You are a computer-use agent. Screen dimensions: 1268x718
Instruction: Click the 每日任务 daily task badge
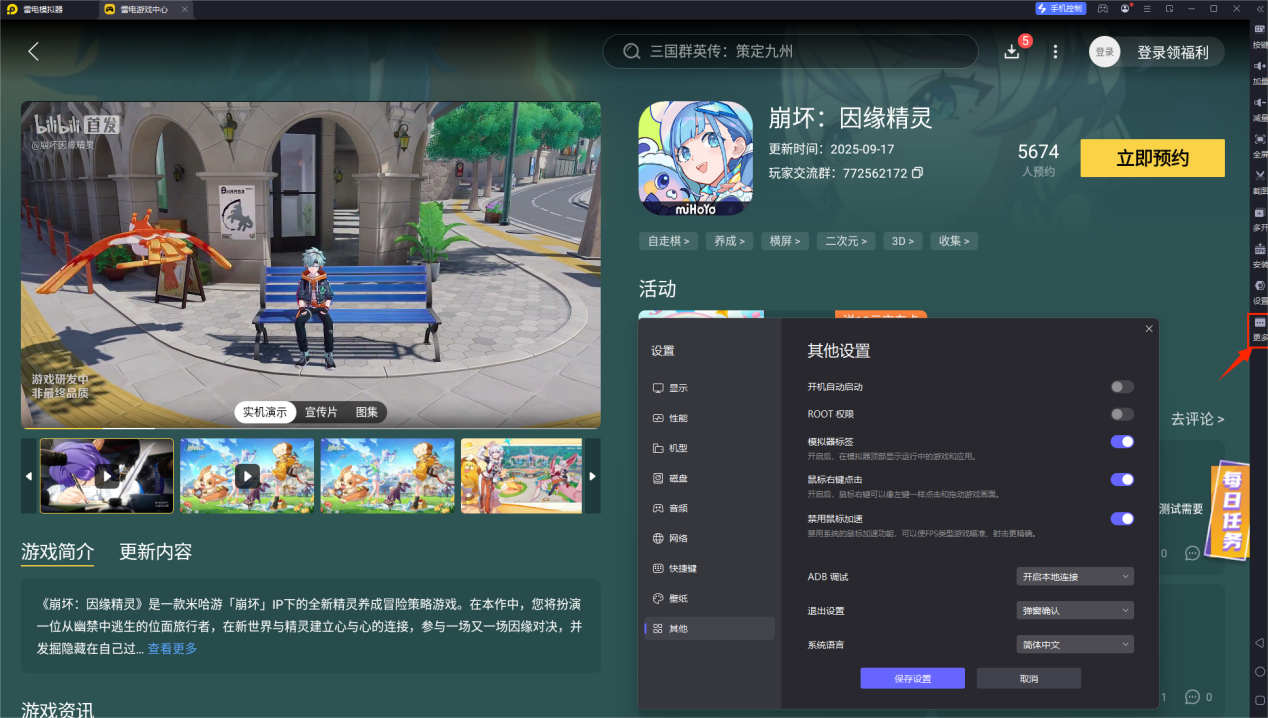point(1229,509)
